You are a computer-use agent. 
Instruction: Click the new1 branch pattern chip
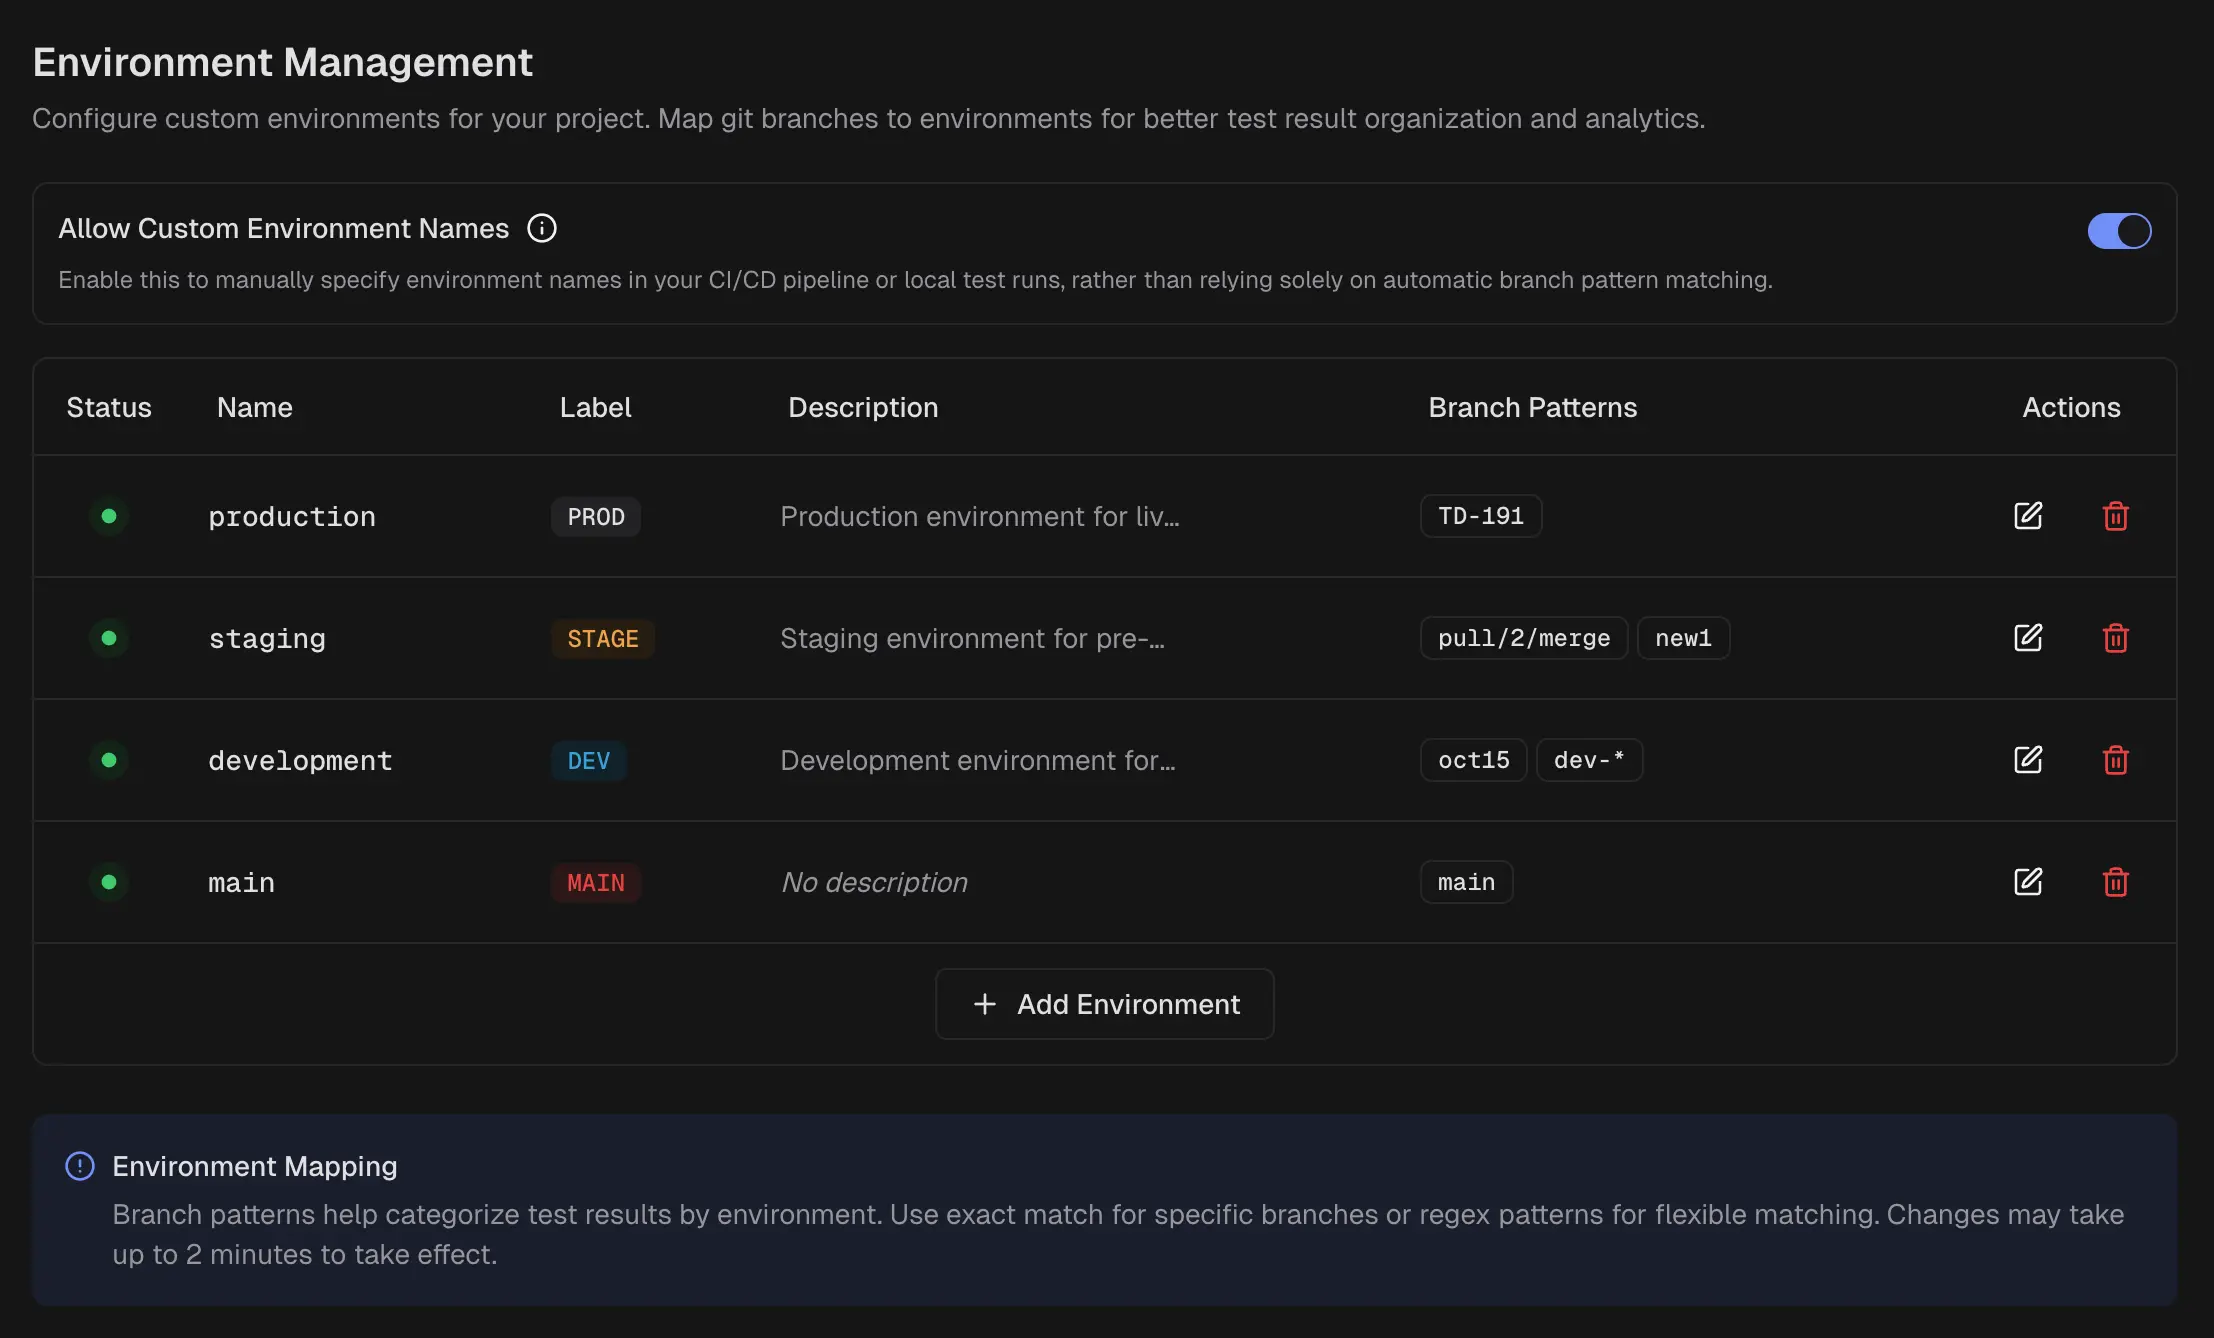pyautogui.click(x=1682, y=638)
